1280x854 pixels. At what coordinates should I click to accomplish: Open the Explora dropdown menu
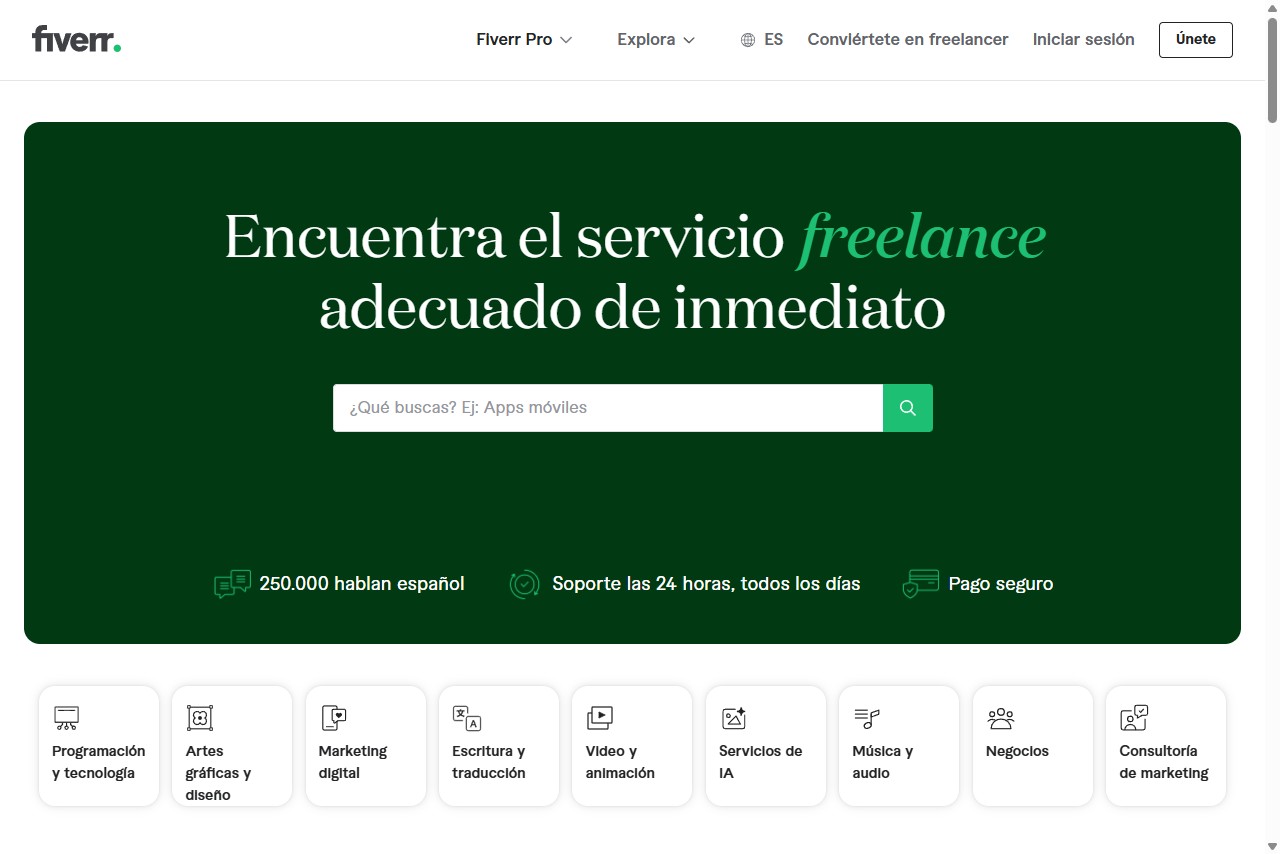click(656, 40)
